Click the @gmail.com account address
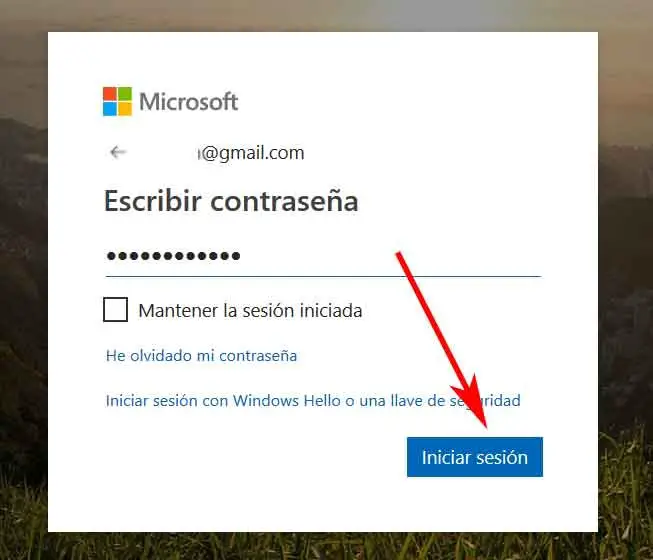This screenshot has width=653, height=560. pyautogui.click(x=251, y=153)
